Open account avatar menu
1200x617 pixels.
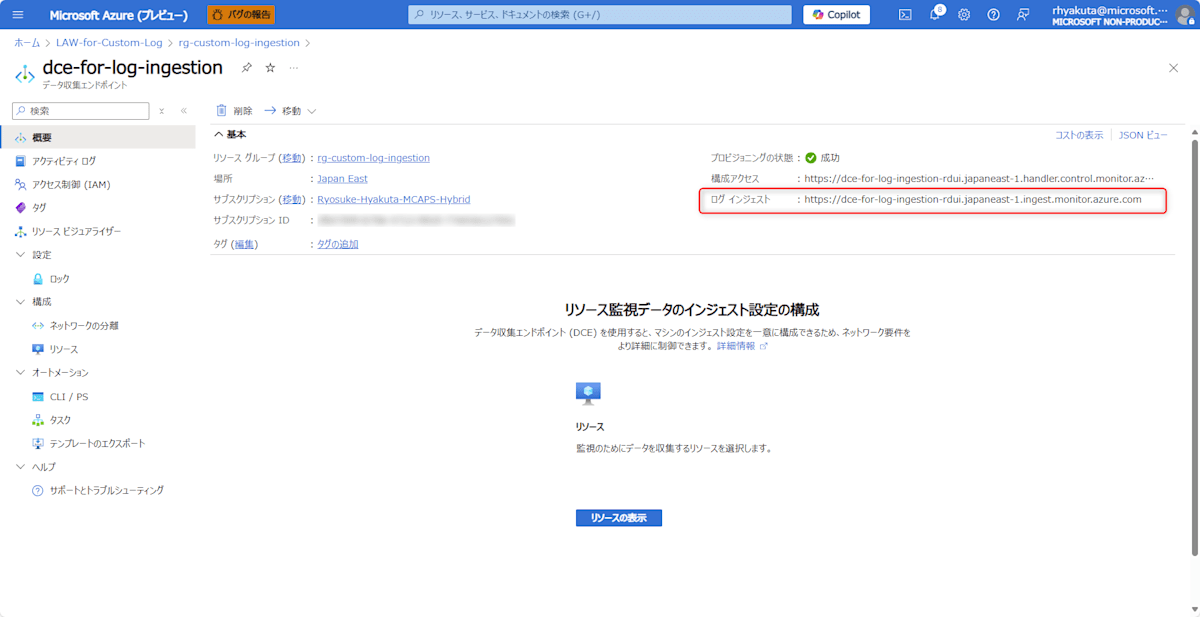point(1185,15)
